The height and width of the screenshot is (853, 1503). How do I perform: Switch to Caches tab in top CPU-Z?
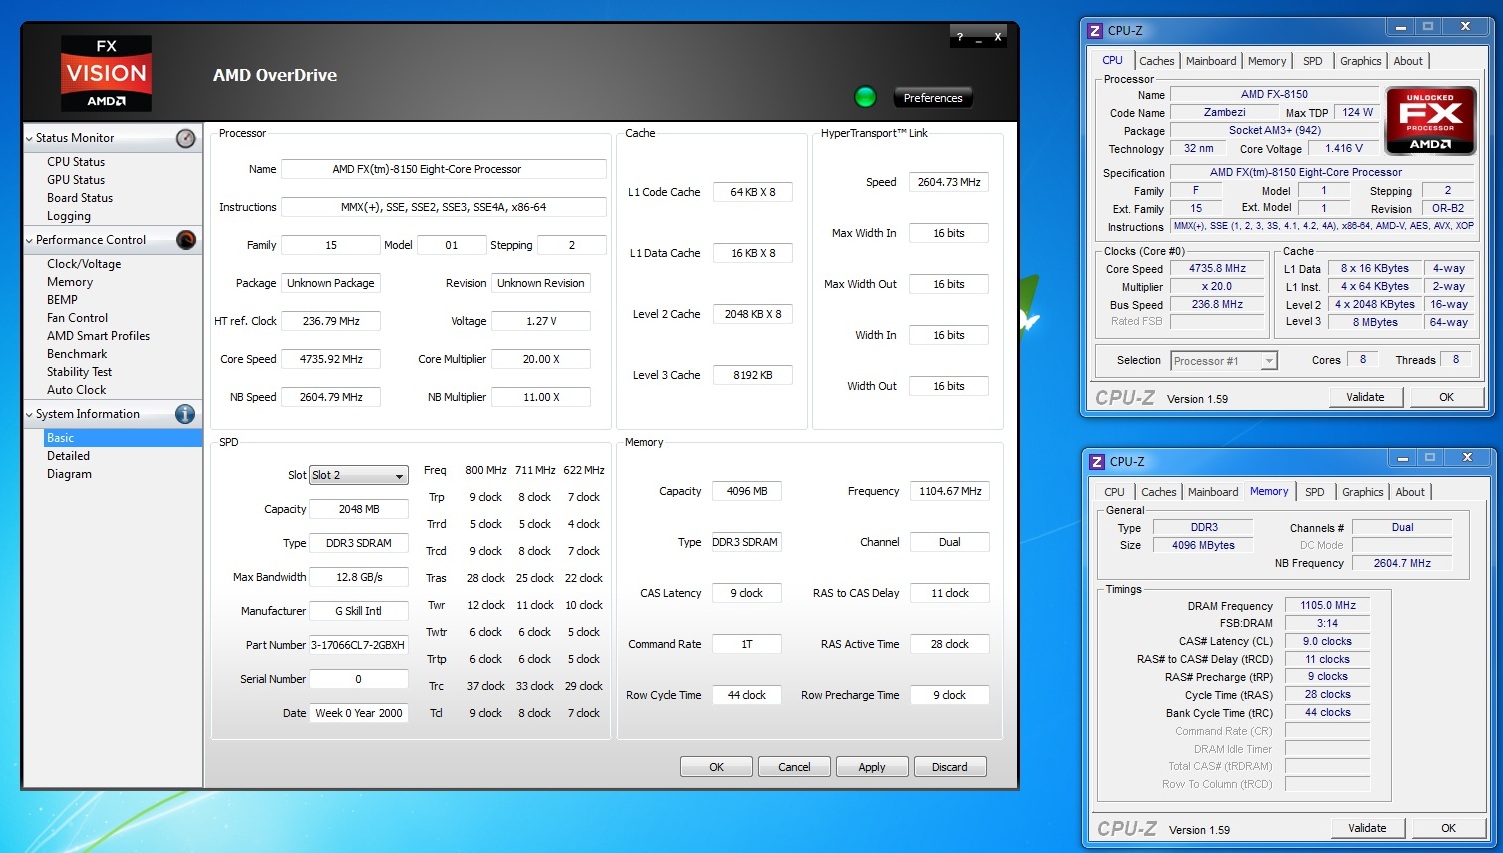click(x=1156, y=61)
